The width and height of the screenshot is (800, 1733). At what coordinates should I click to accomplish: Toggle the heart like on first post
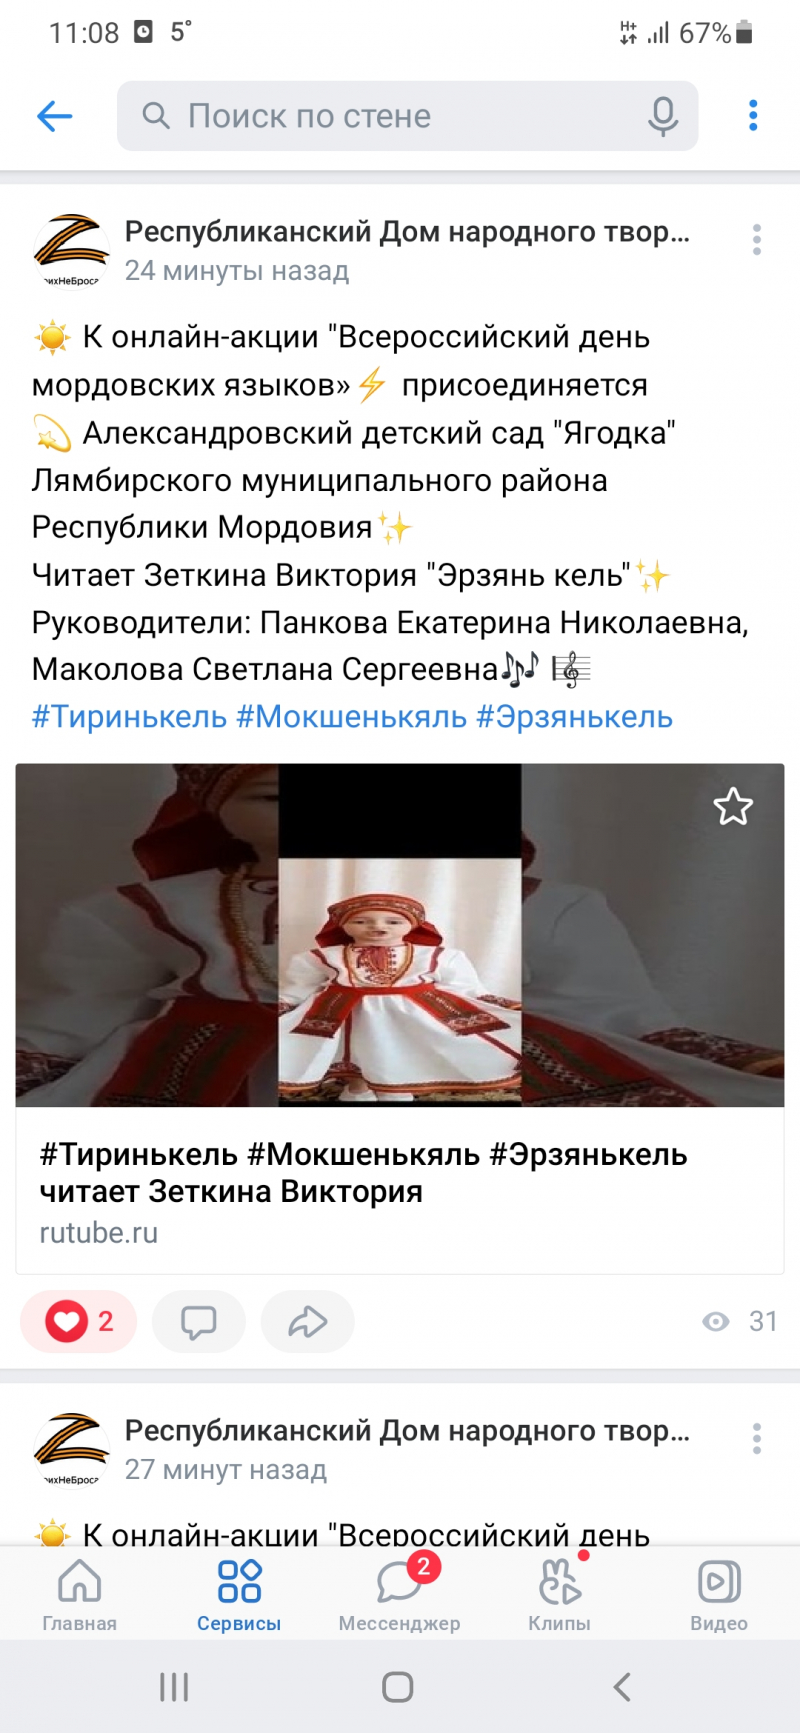(x=78, y=1322)
